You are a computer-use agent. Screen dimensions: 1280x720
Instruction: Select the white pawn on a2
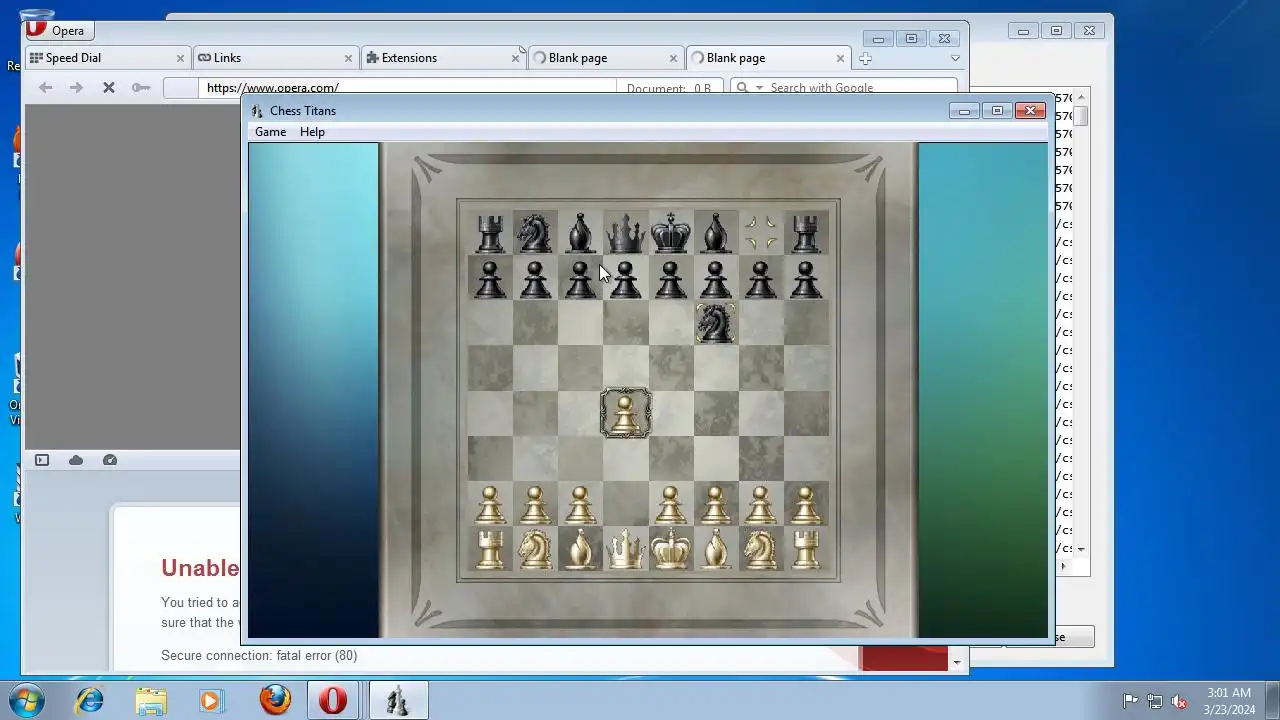coord(490,505)
